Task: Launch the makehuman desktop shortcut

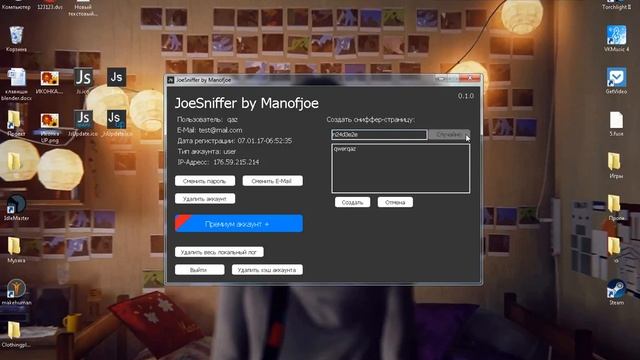Action: pos(16,292)
